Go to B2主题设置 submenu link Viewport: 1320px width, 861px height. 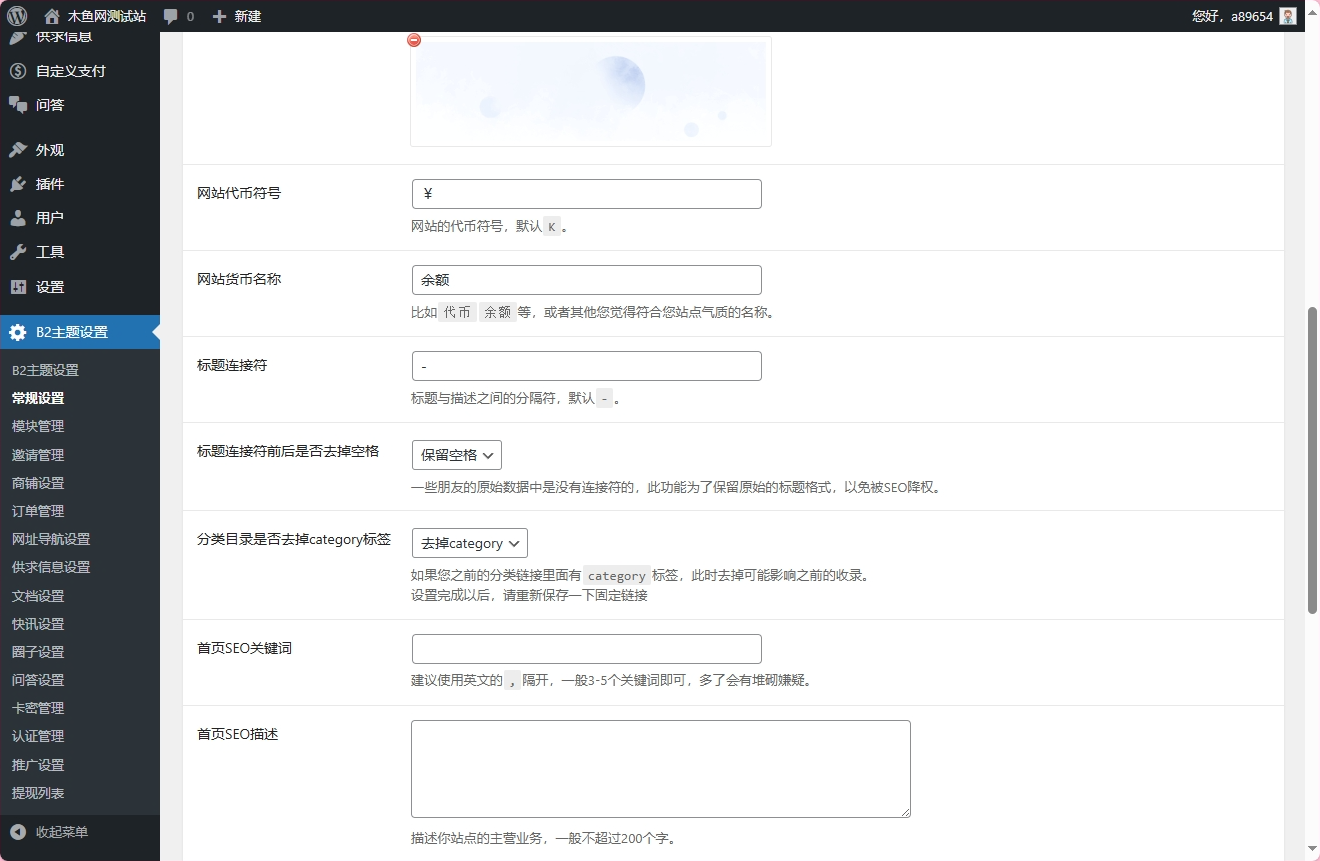(x=45, y=370)
